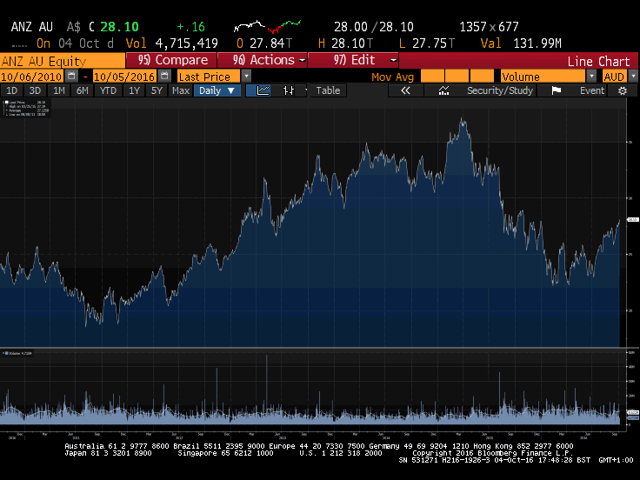Click the Copyright 2016 Bloomberg Finance text

493,453
